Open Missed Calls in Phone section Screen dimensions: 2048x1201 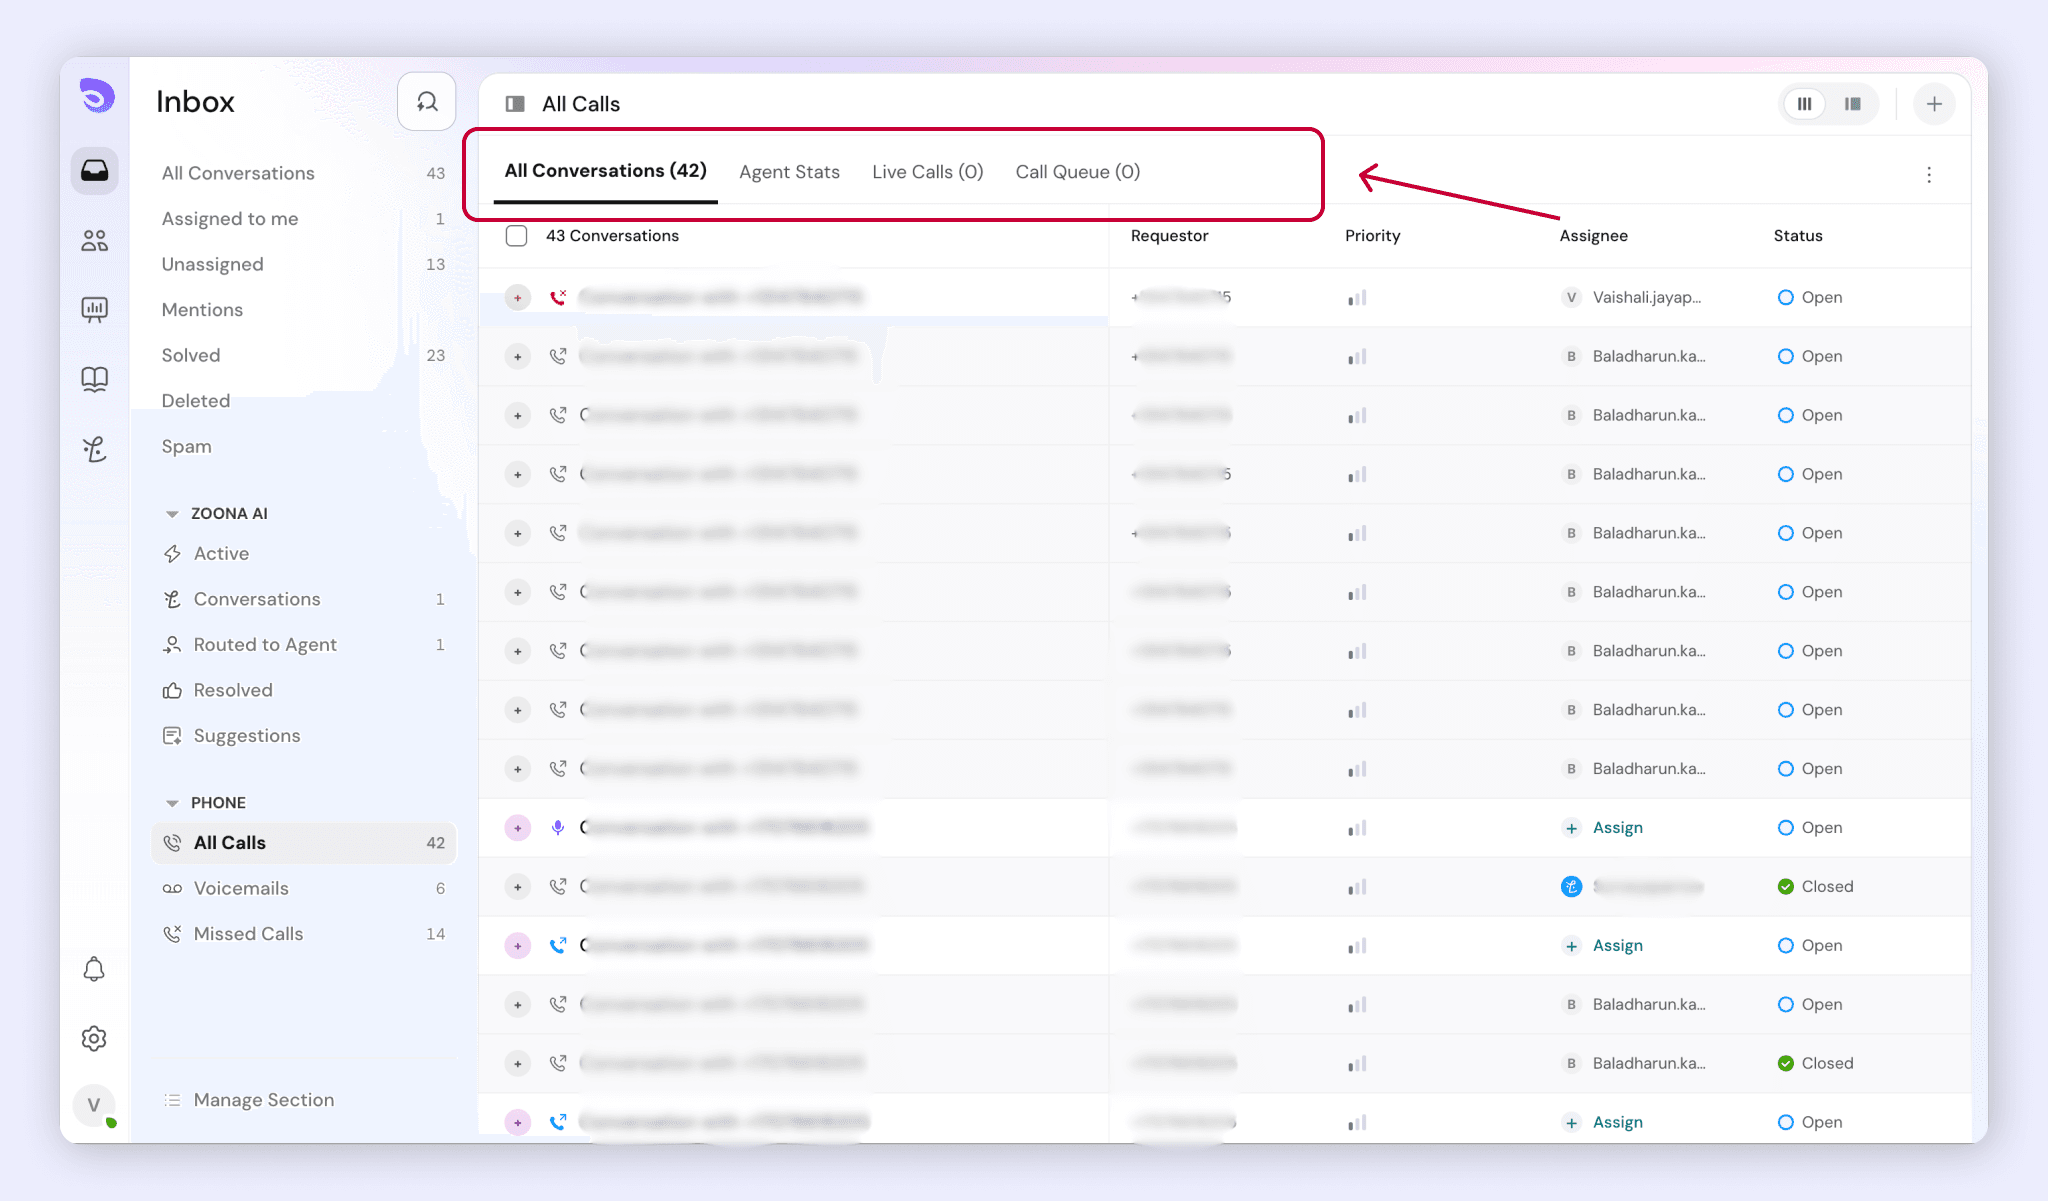303,934
